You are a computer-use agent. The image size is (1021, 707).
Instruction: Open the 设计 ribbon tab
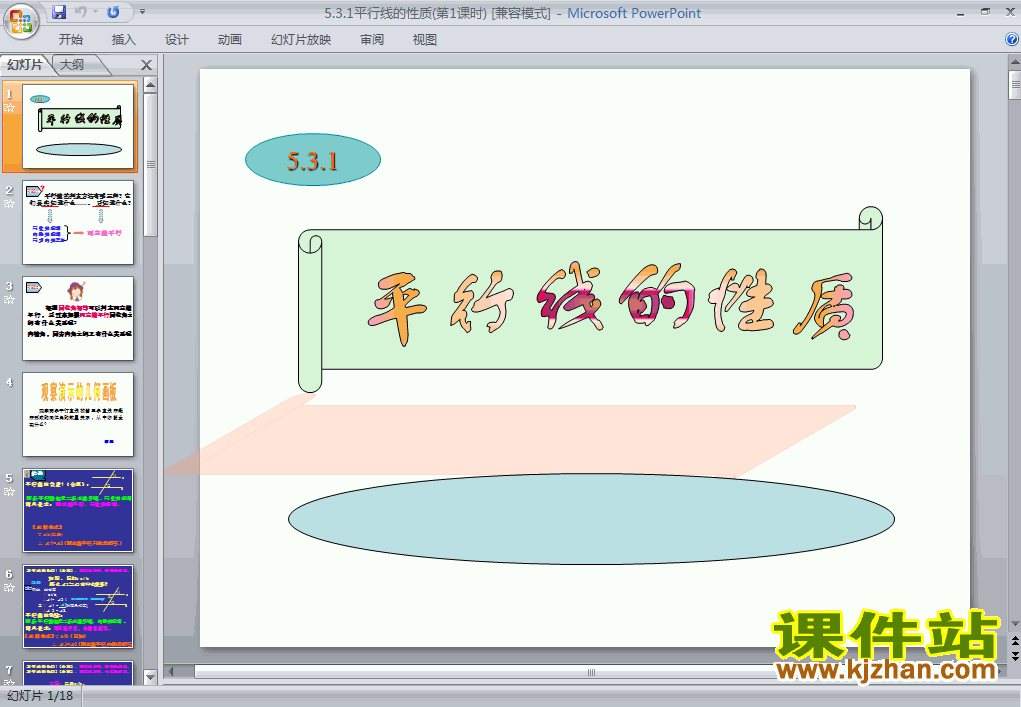[x=176, y=40]
